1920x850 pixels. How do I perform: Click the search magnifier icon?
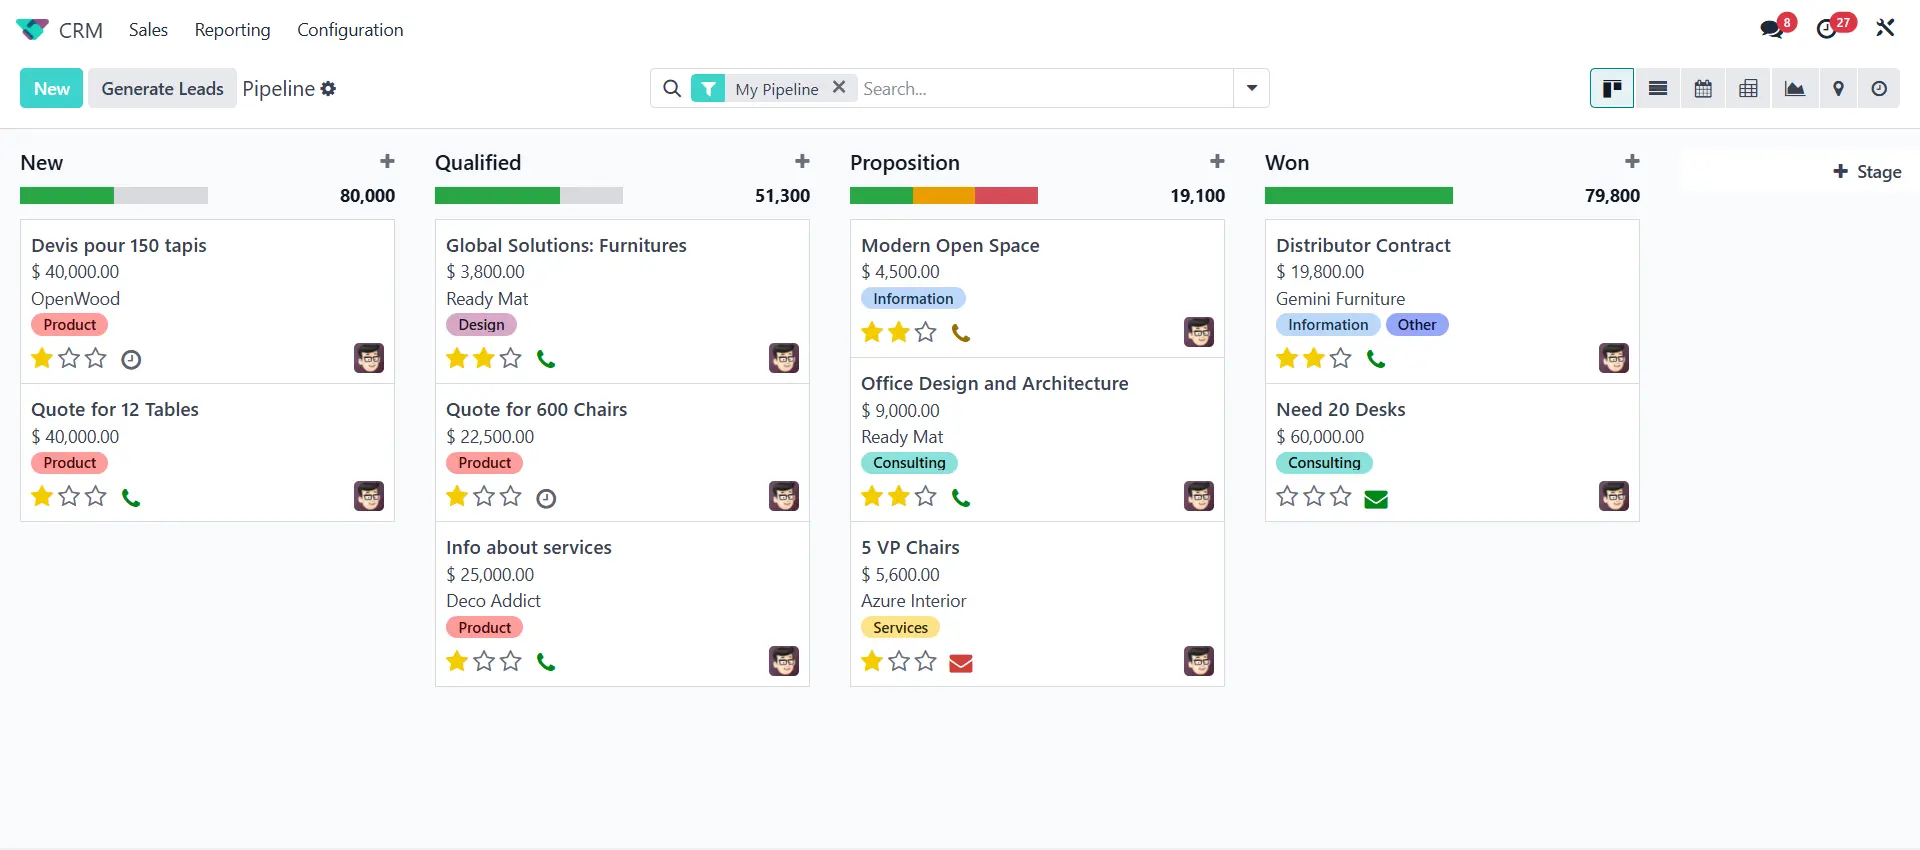672,89
